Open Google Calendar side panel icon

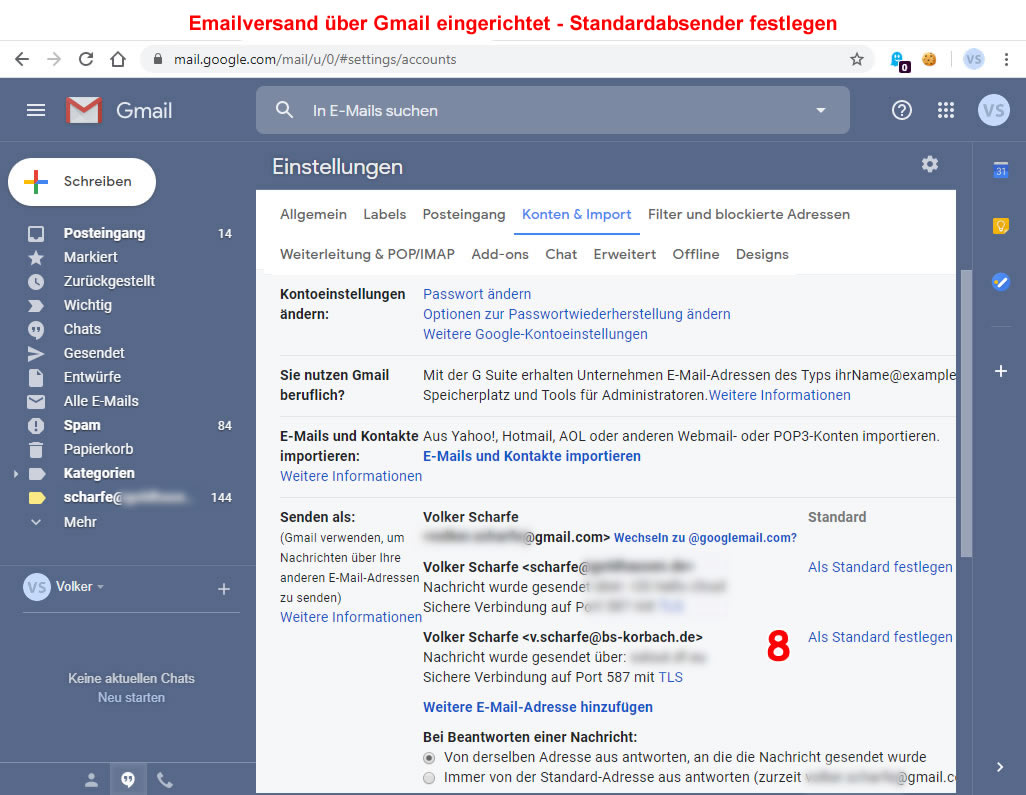[x=1000, y=169]
